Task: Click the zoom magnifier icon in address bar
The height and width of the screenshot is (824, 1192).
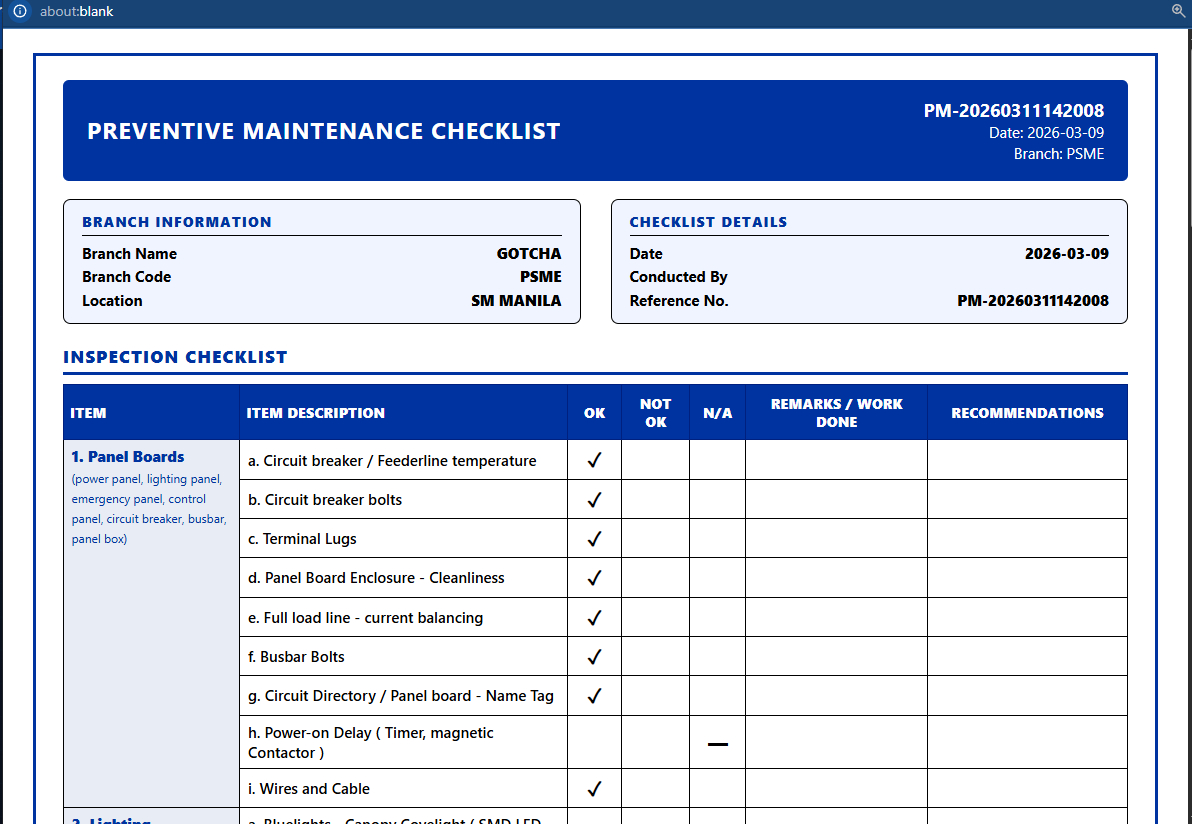Action: (1178, 11)
